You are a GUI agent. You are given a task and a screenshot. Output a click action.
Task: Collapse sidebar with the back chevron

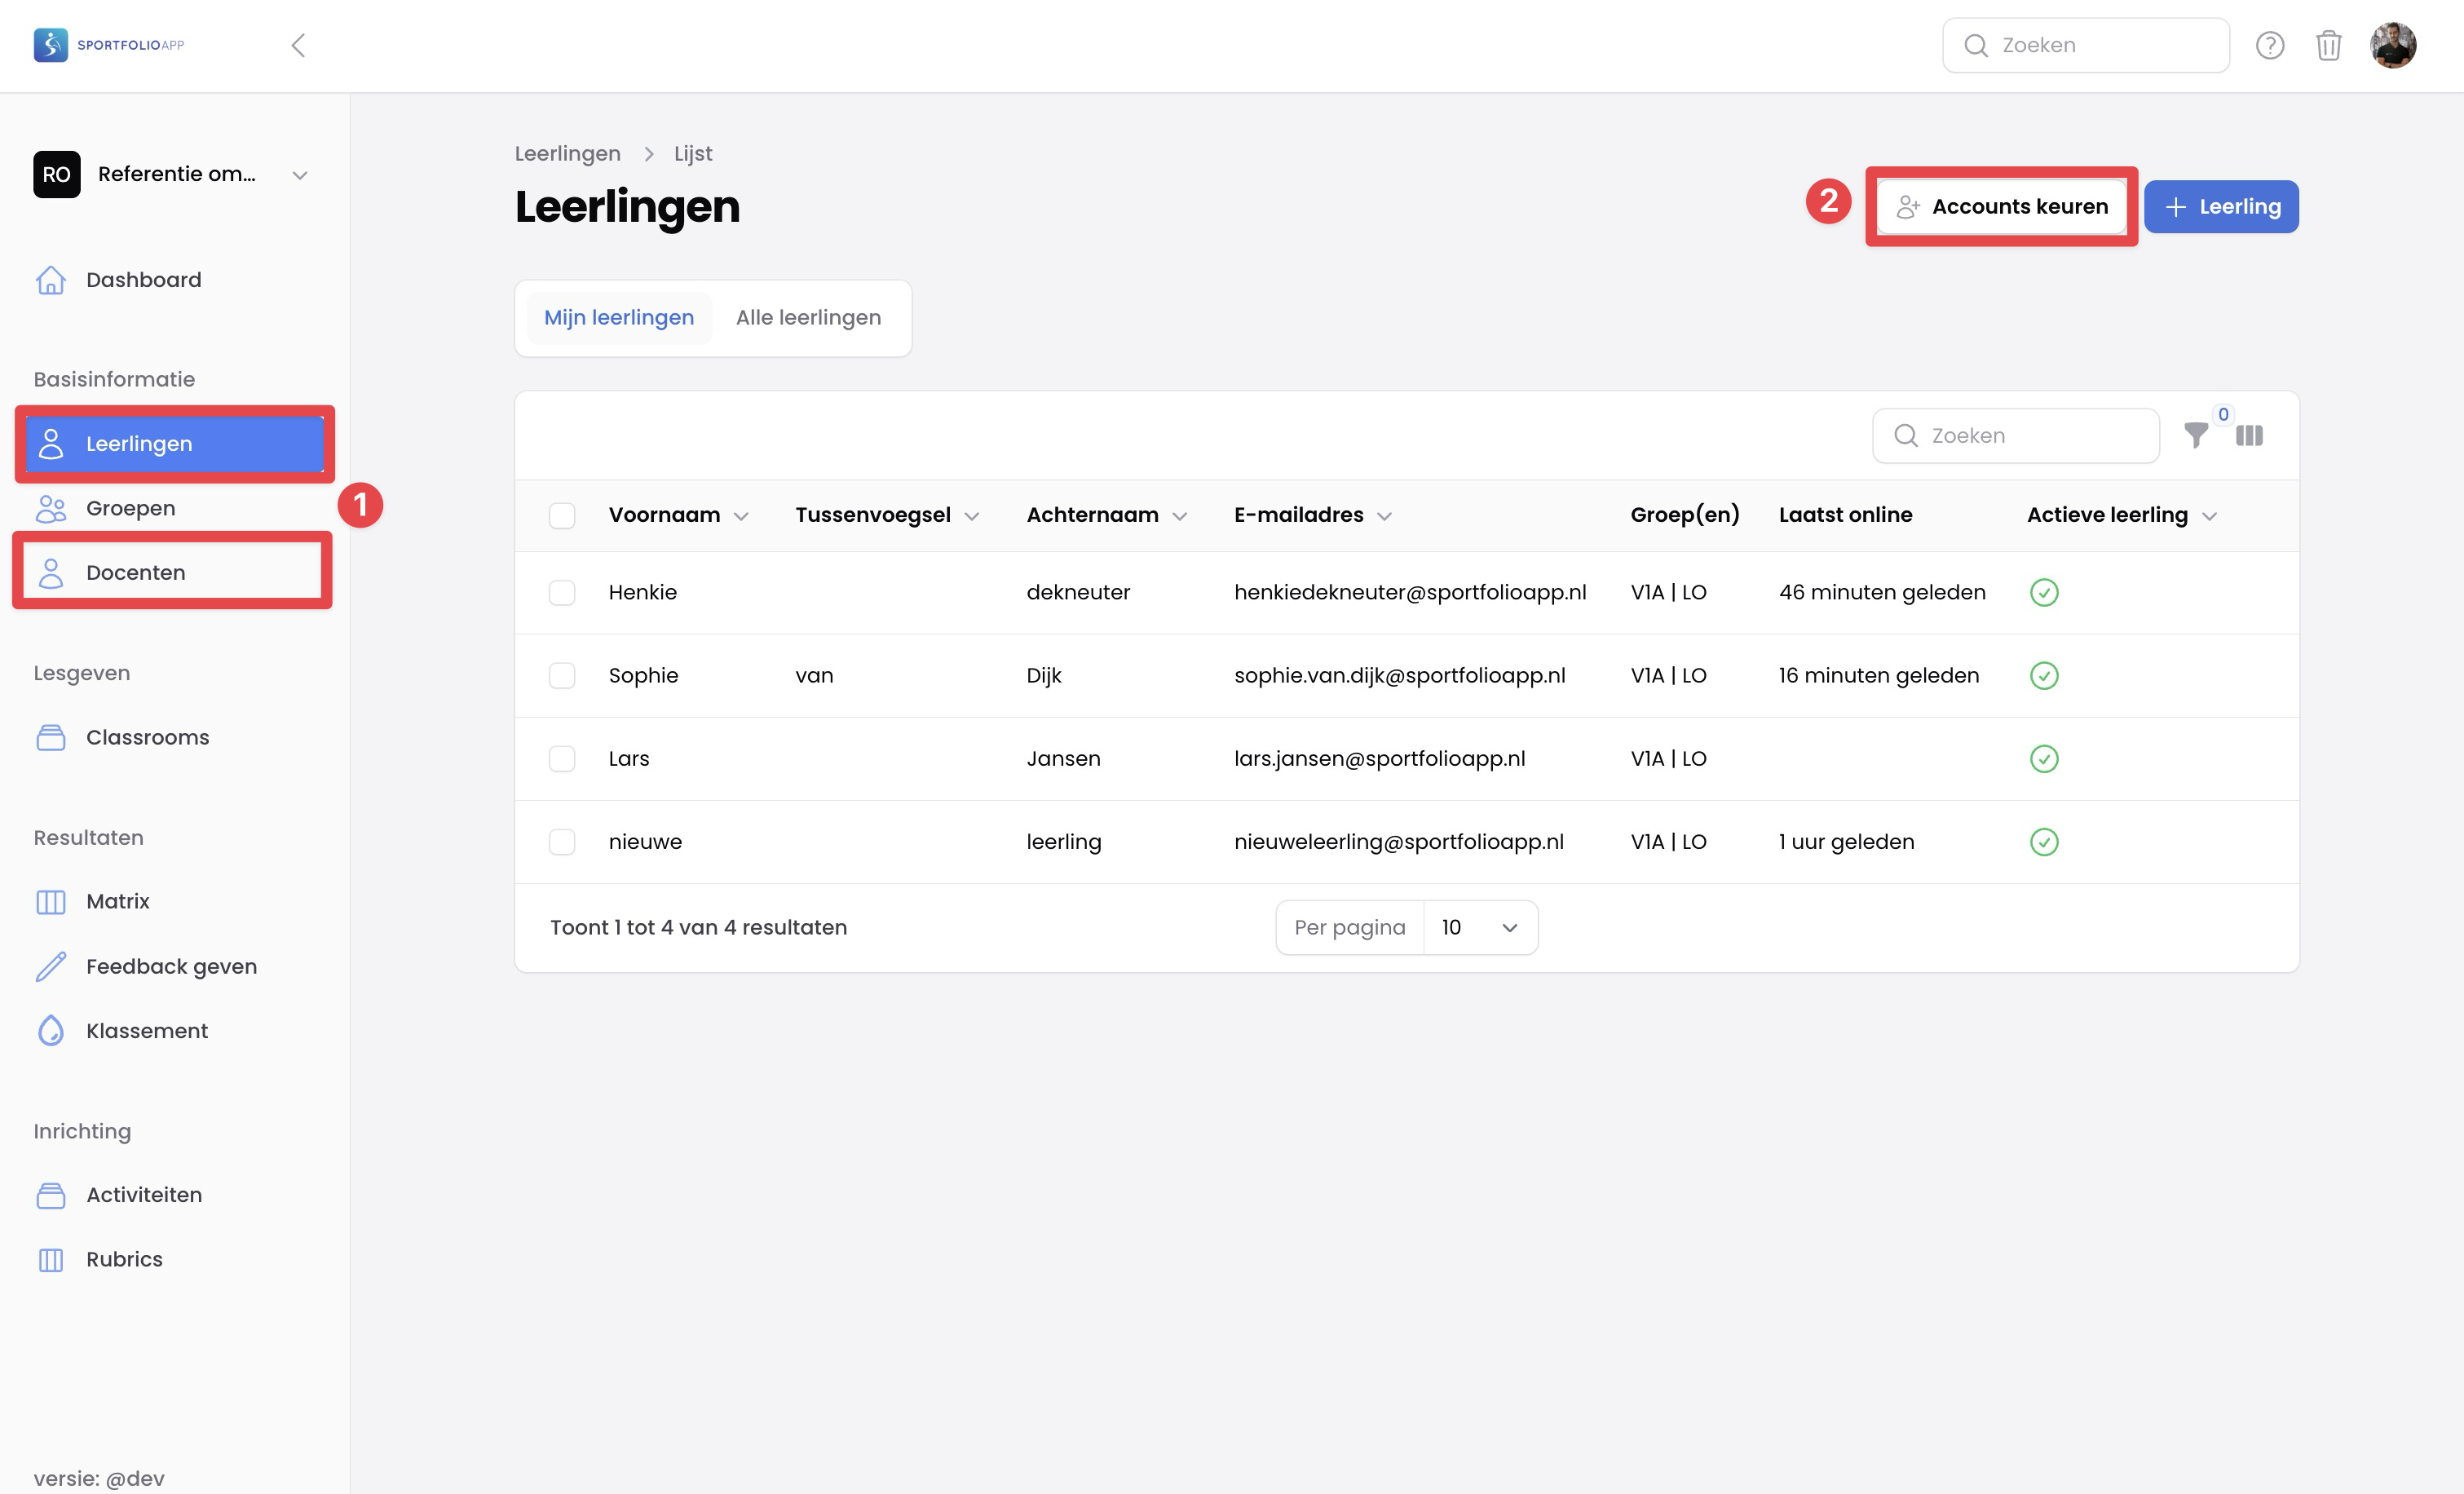pos(298,45)
